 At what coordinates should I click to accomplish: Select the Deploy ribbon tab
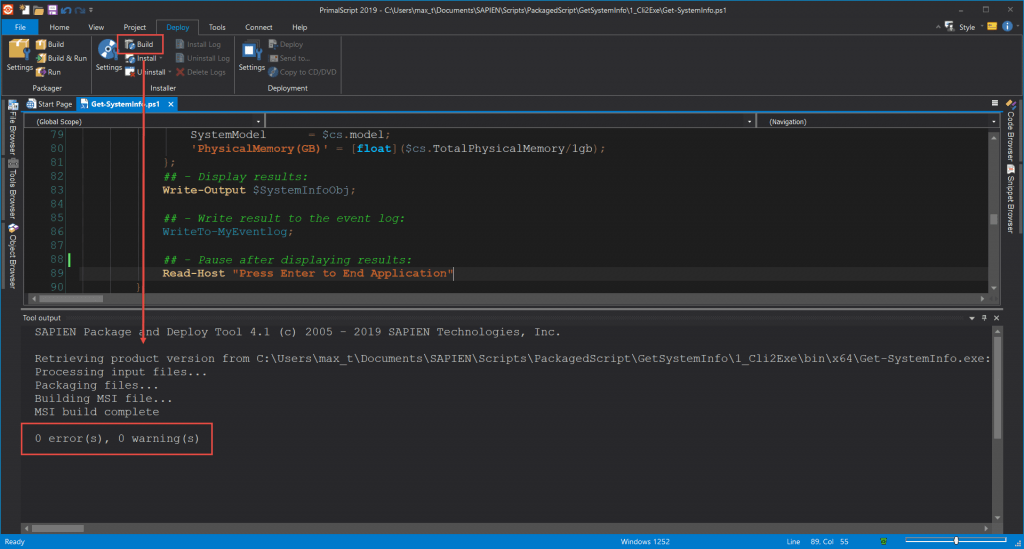tap(177, 27)
